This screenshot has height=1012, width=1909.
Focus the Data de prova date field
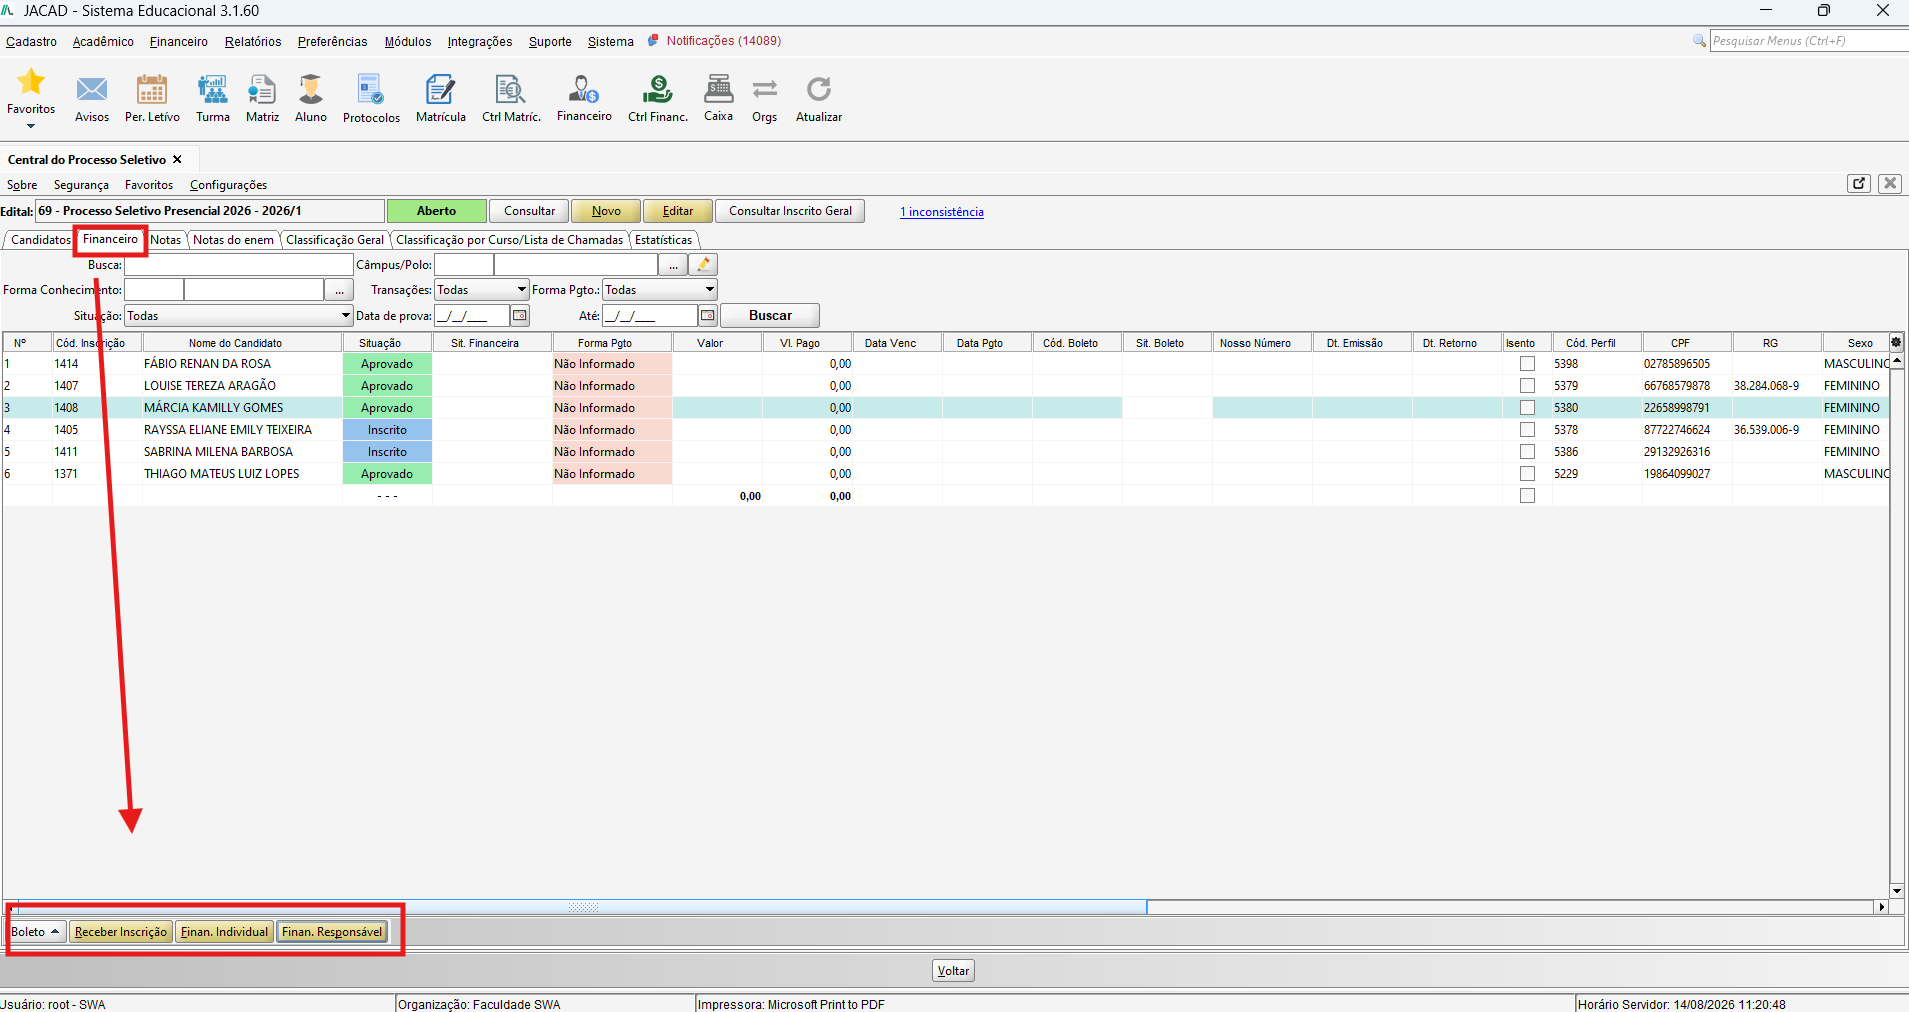coord(472,316)
